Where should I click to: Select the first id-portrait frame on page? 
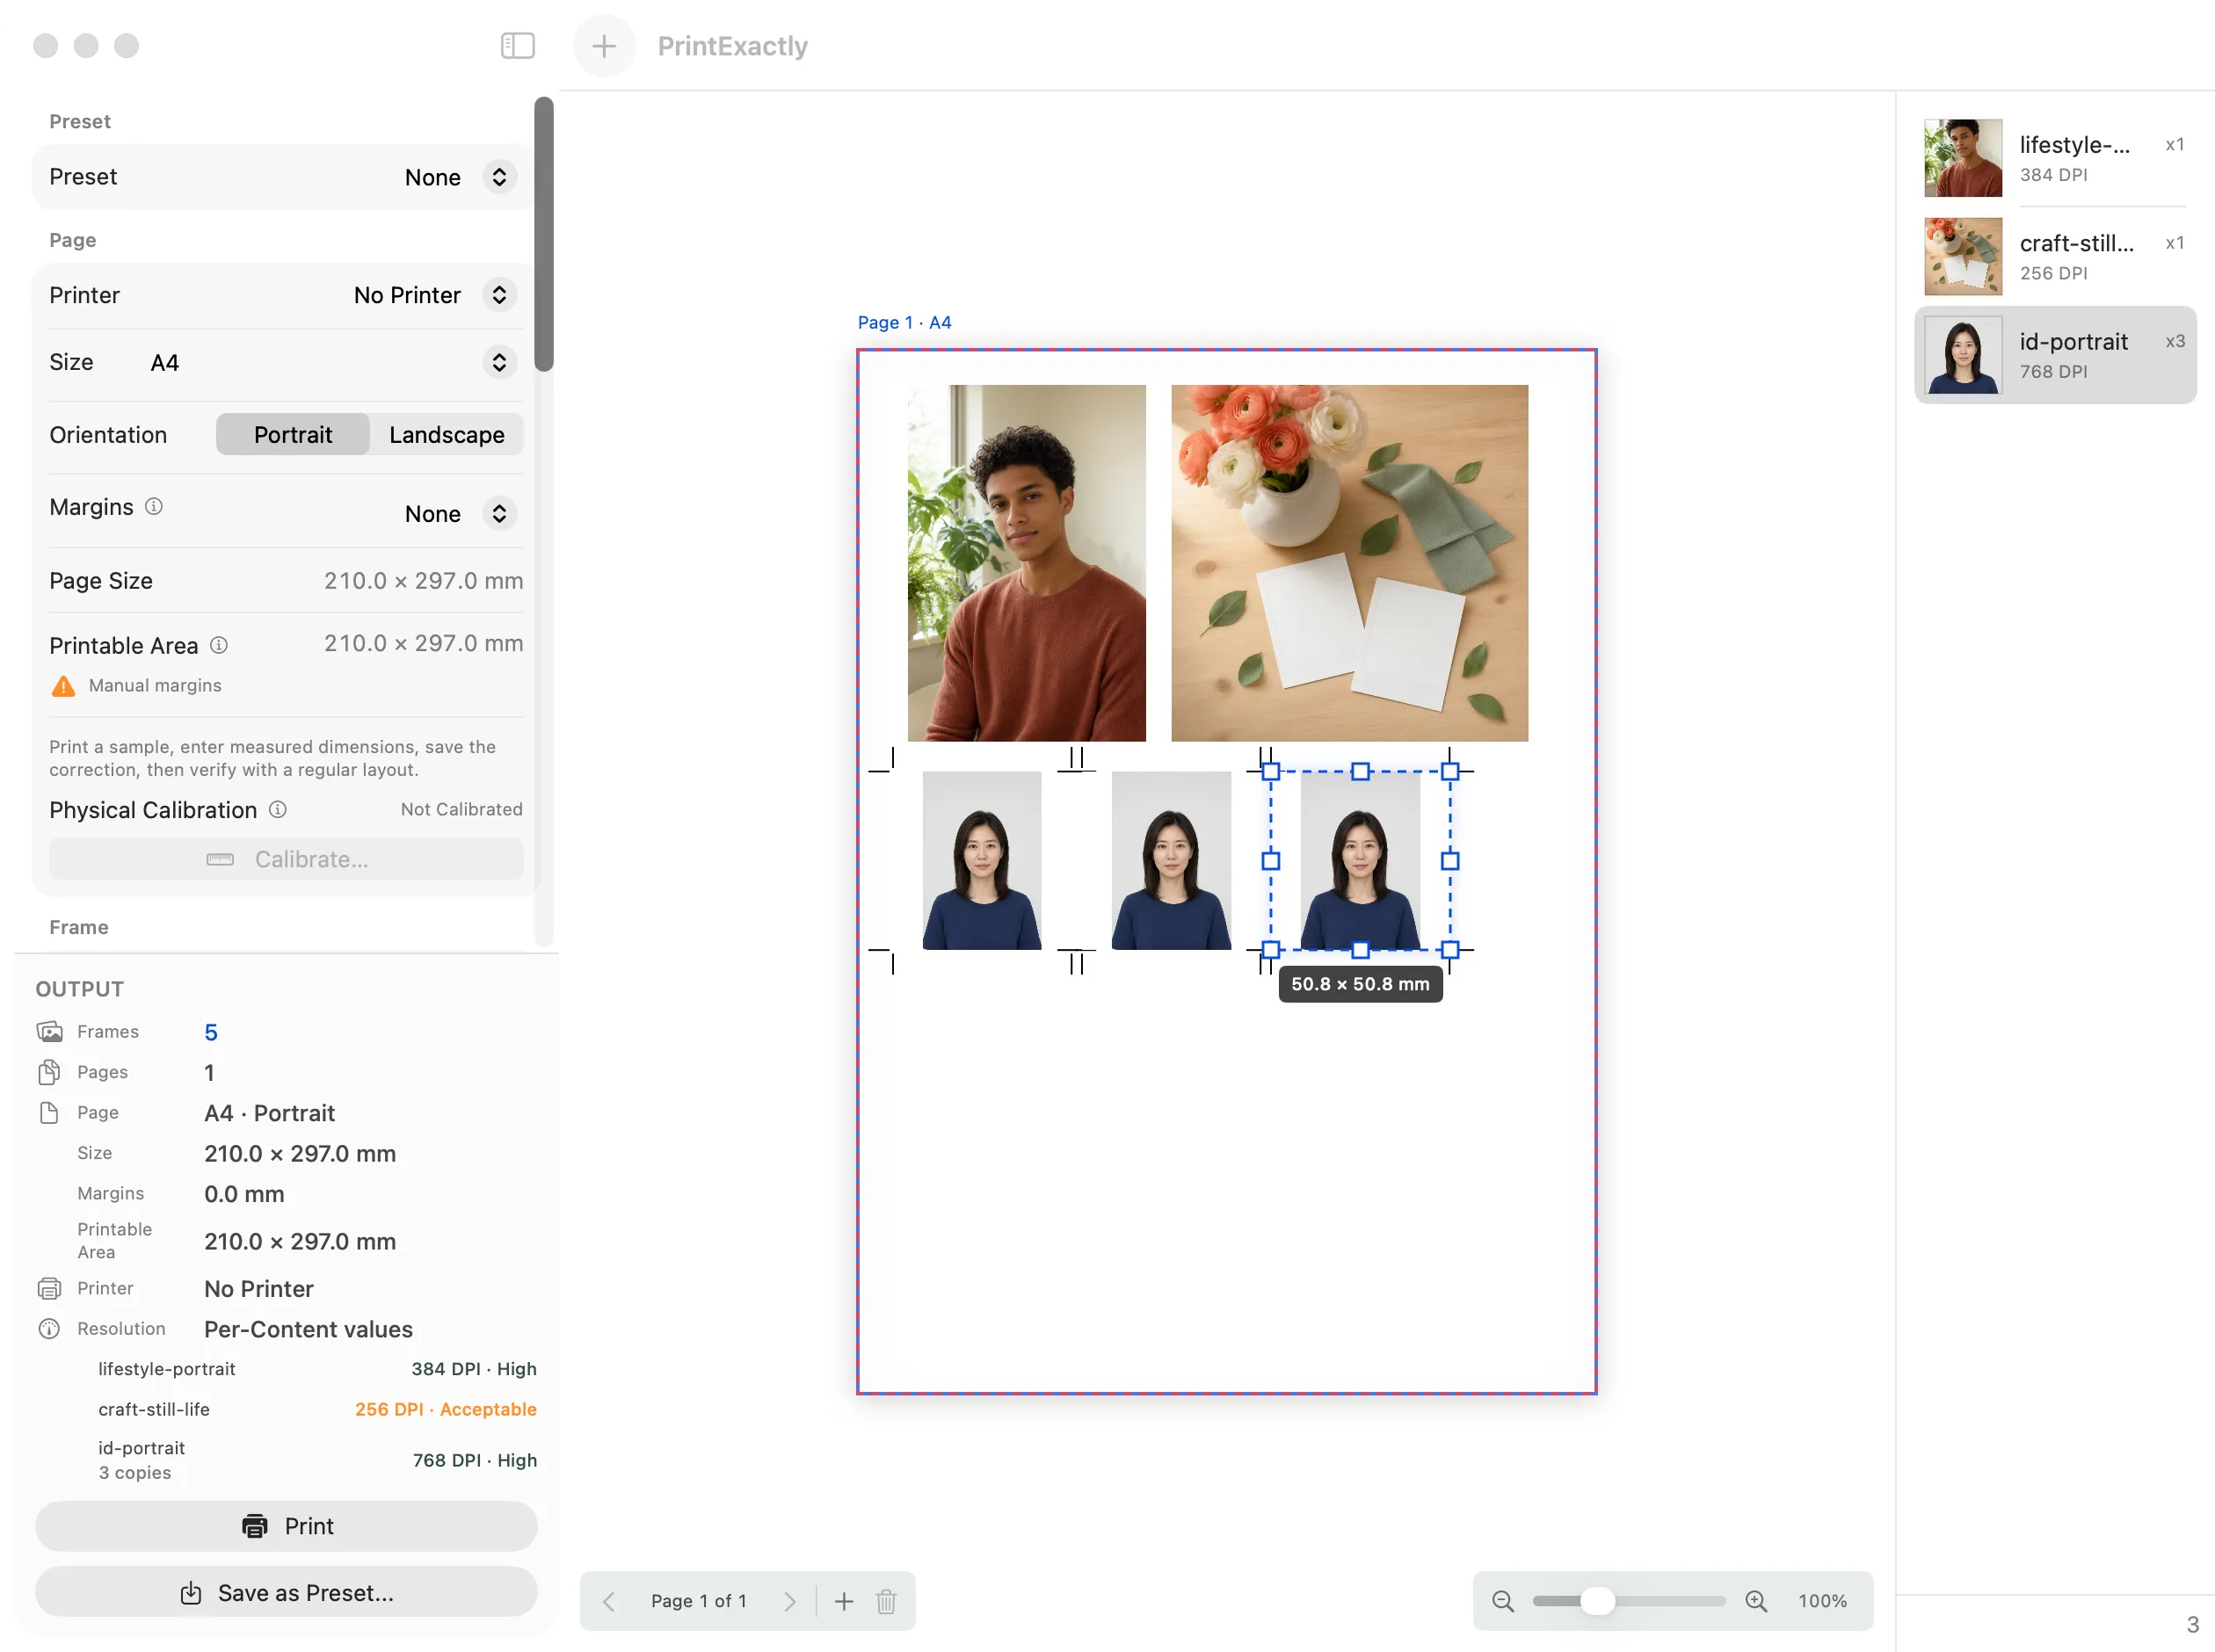981,860
